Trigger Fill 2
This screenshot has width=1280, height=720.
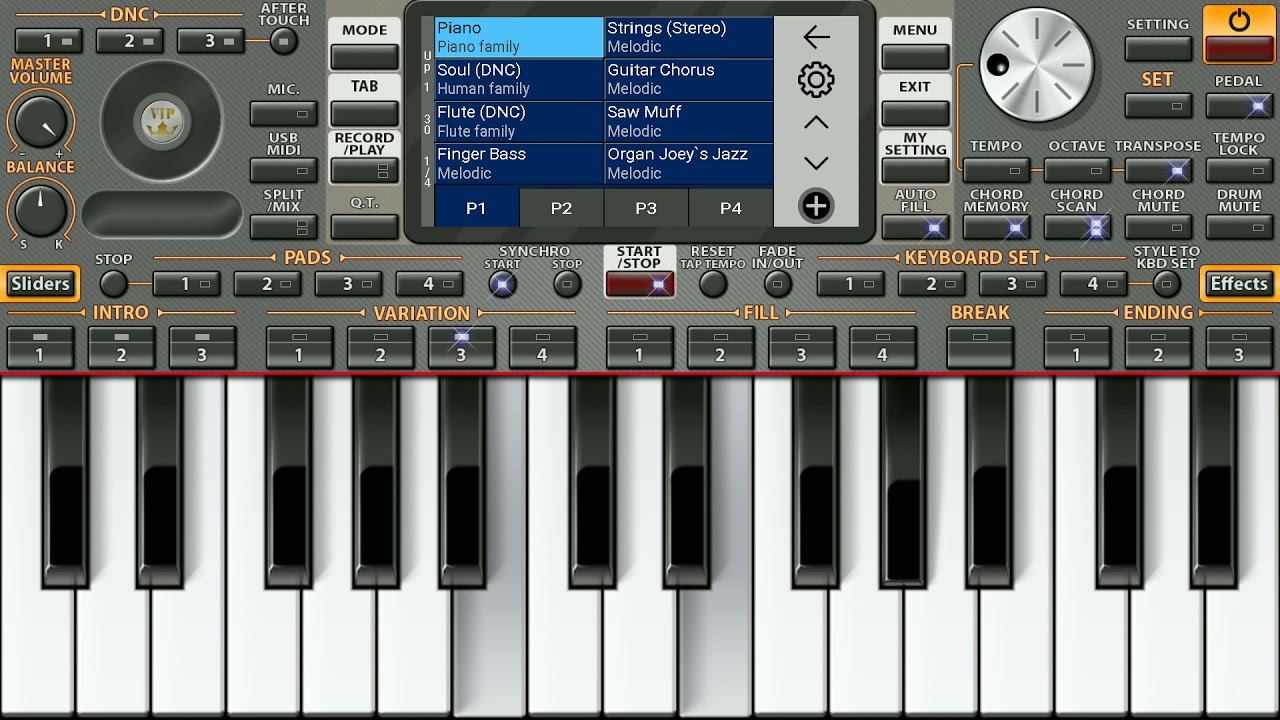coord(720,347)
